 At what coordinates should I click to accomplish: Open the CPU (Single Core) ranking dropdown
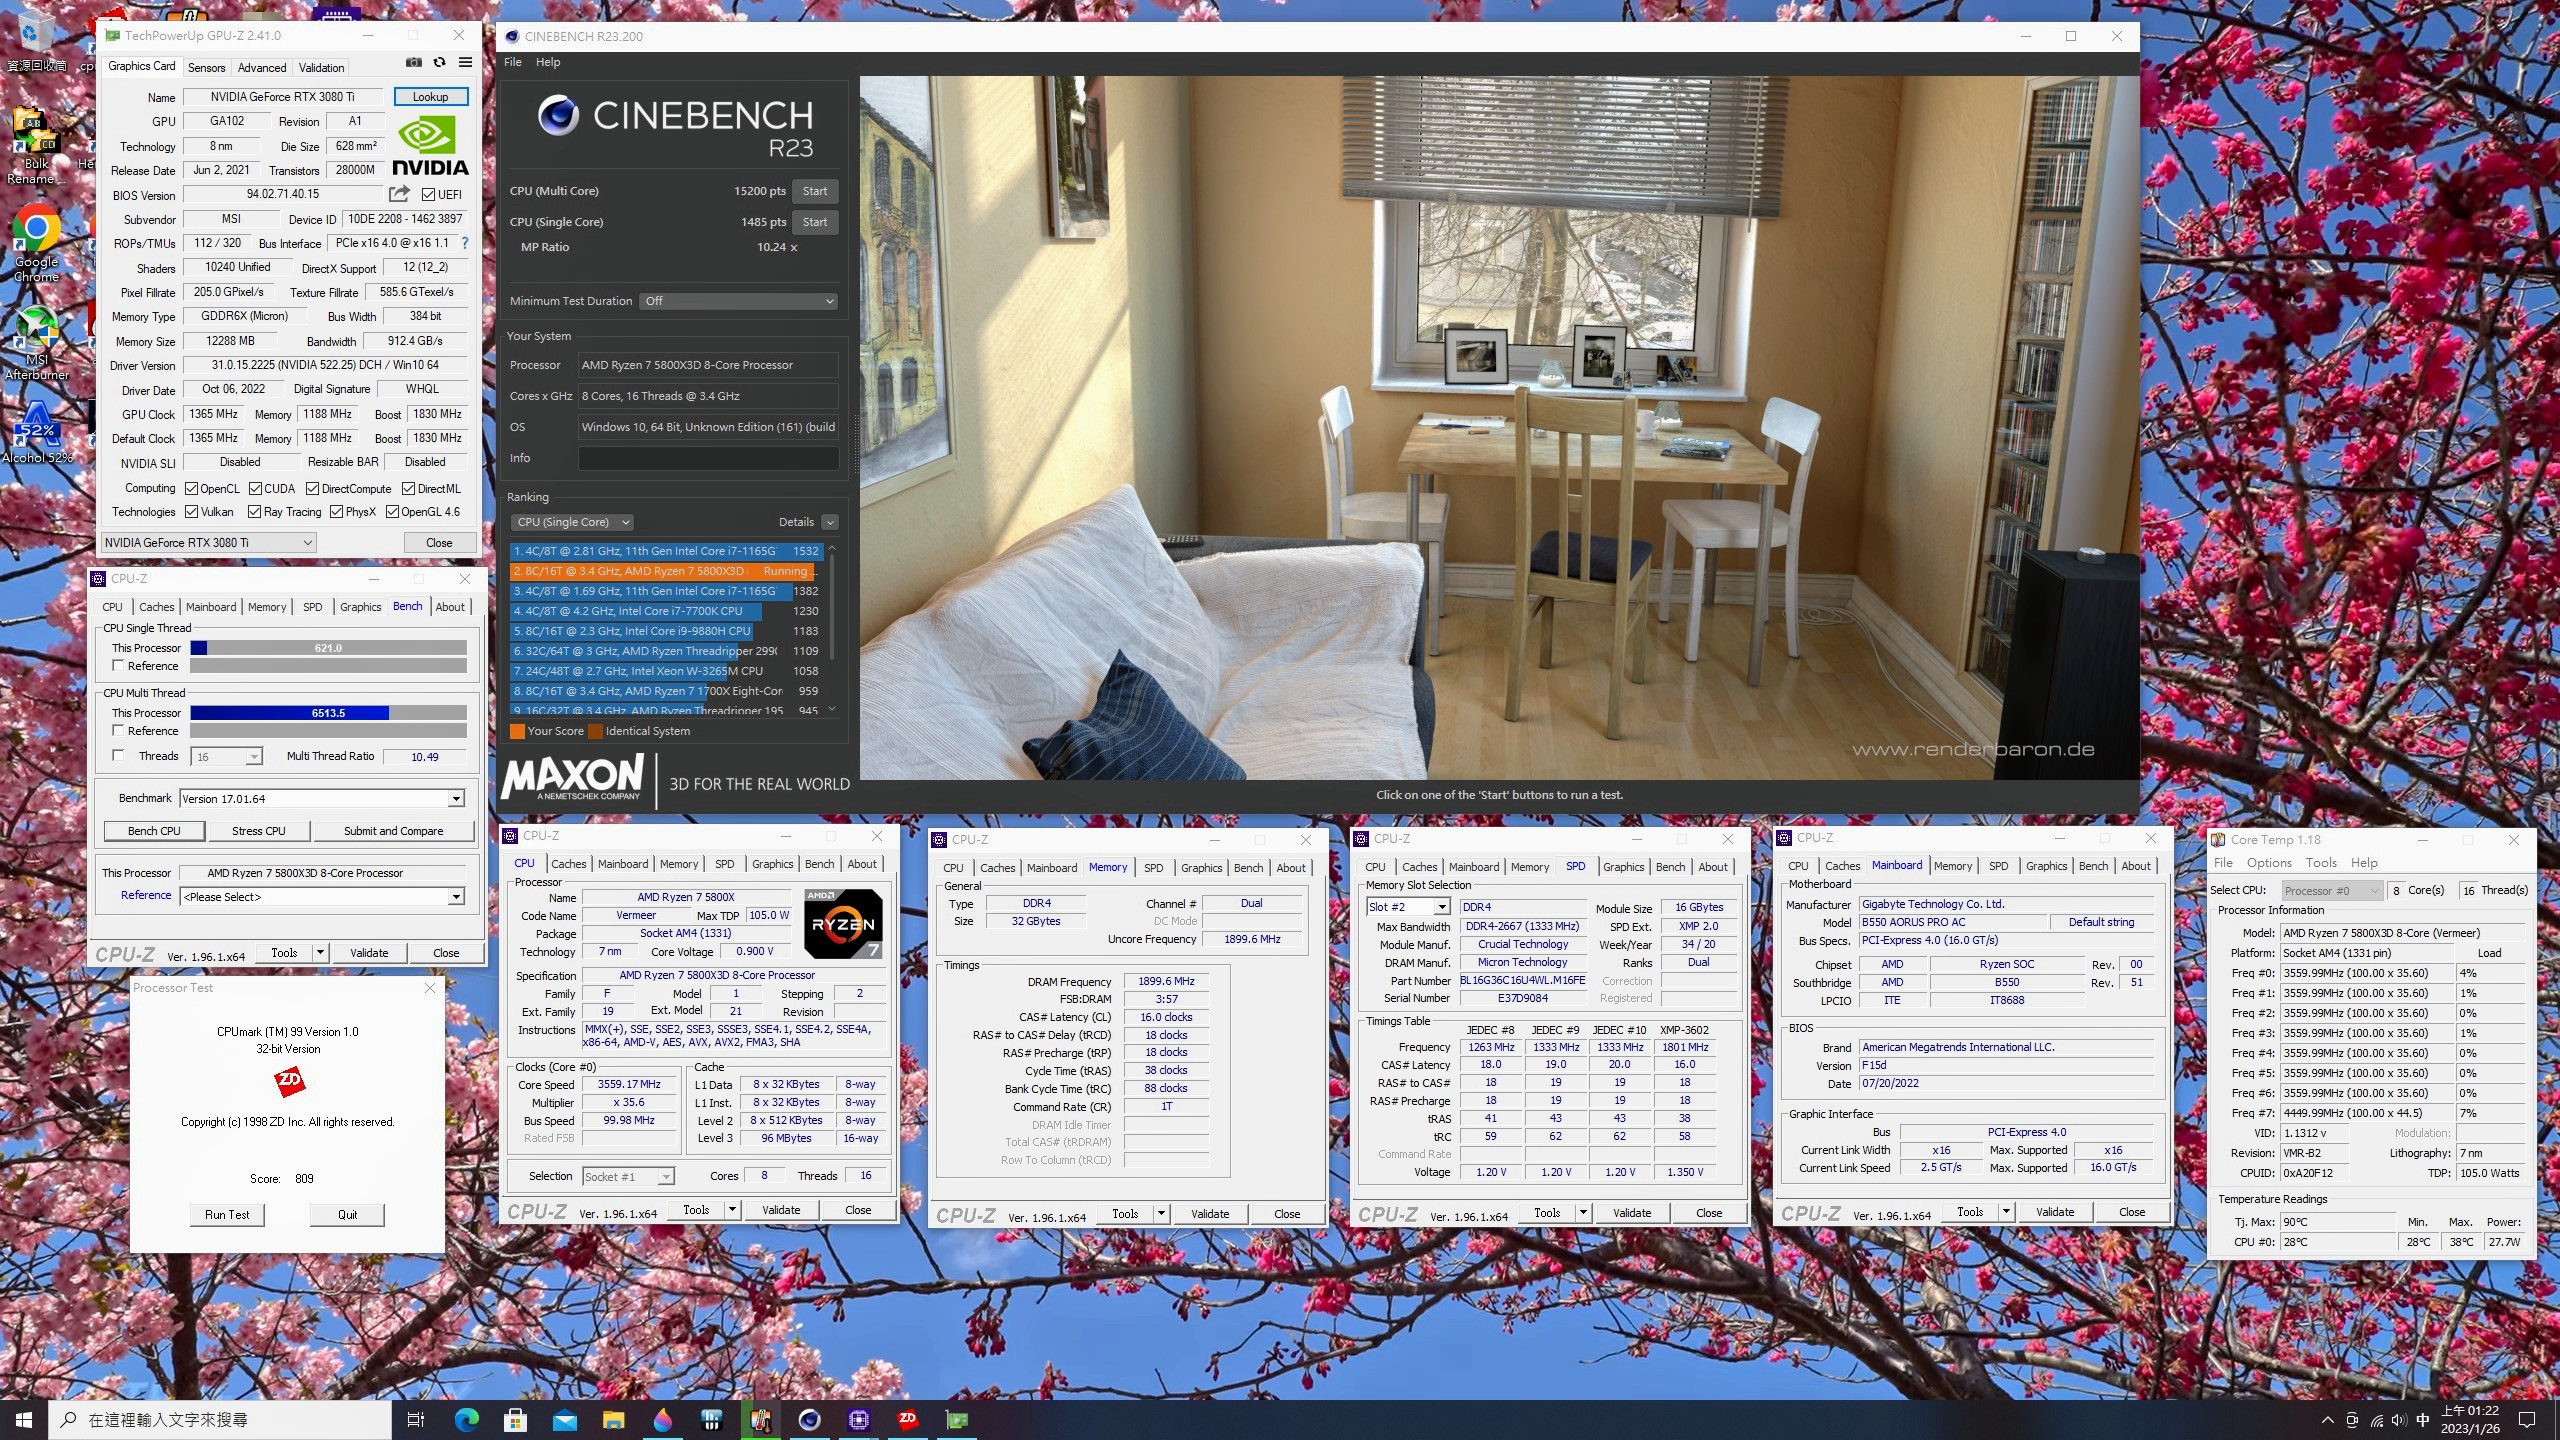(571, 522)
